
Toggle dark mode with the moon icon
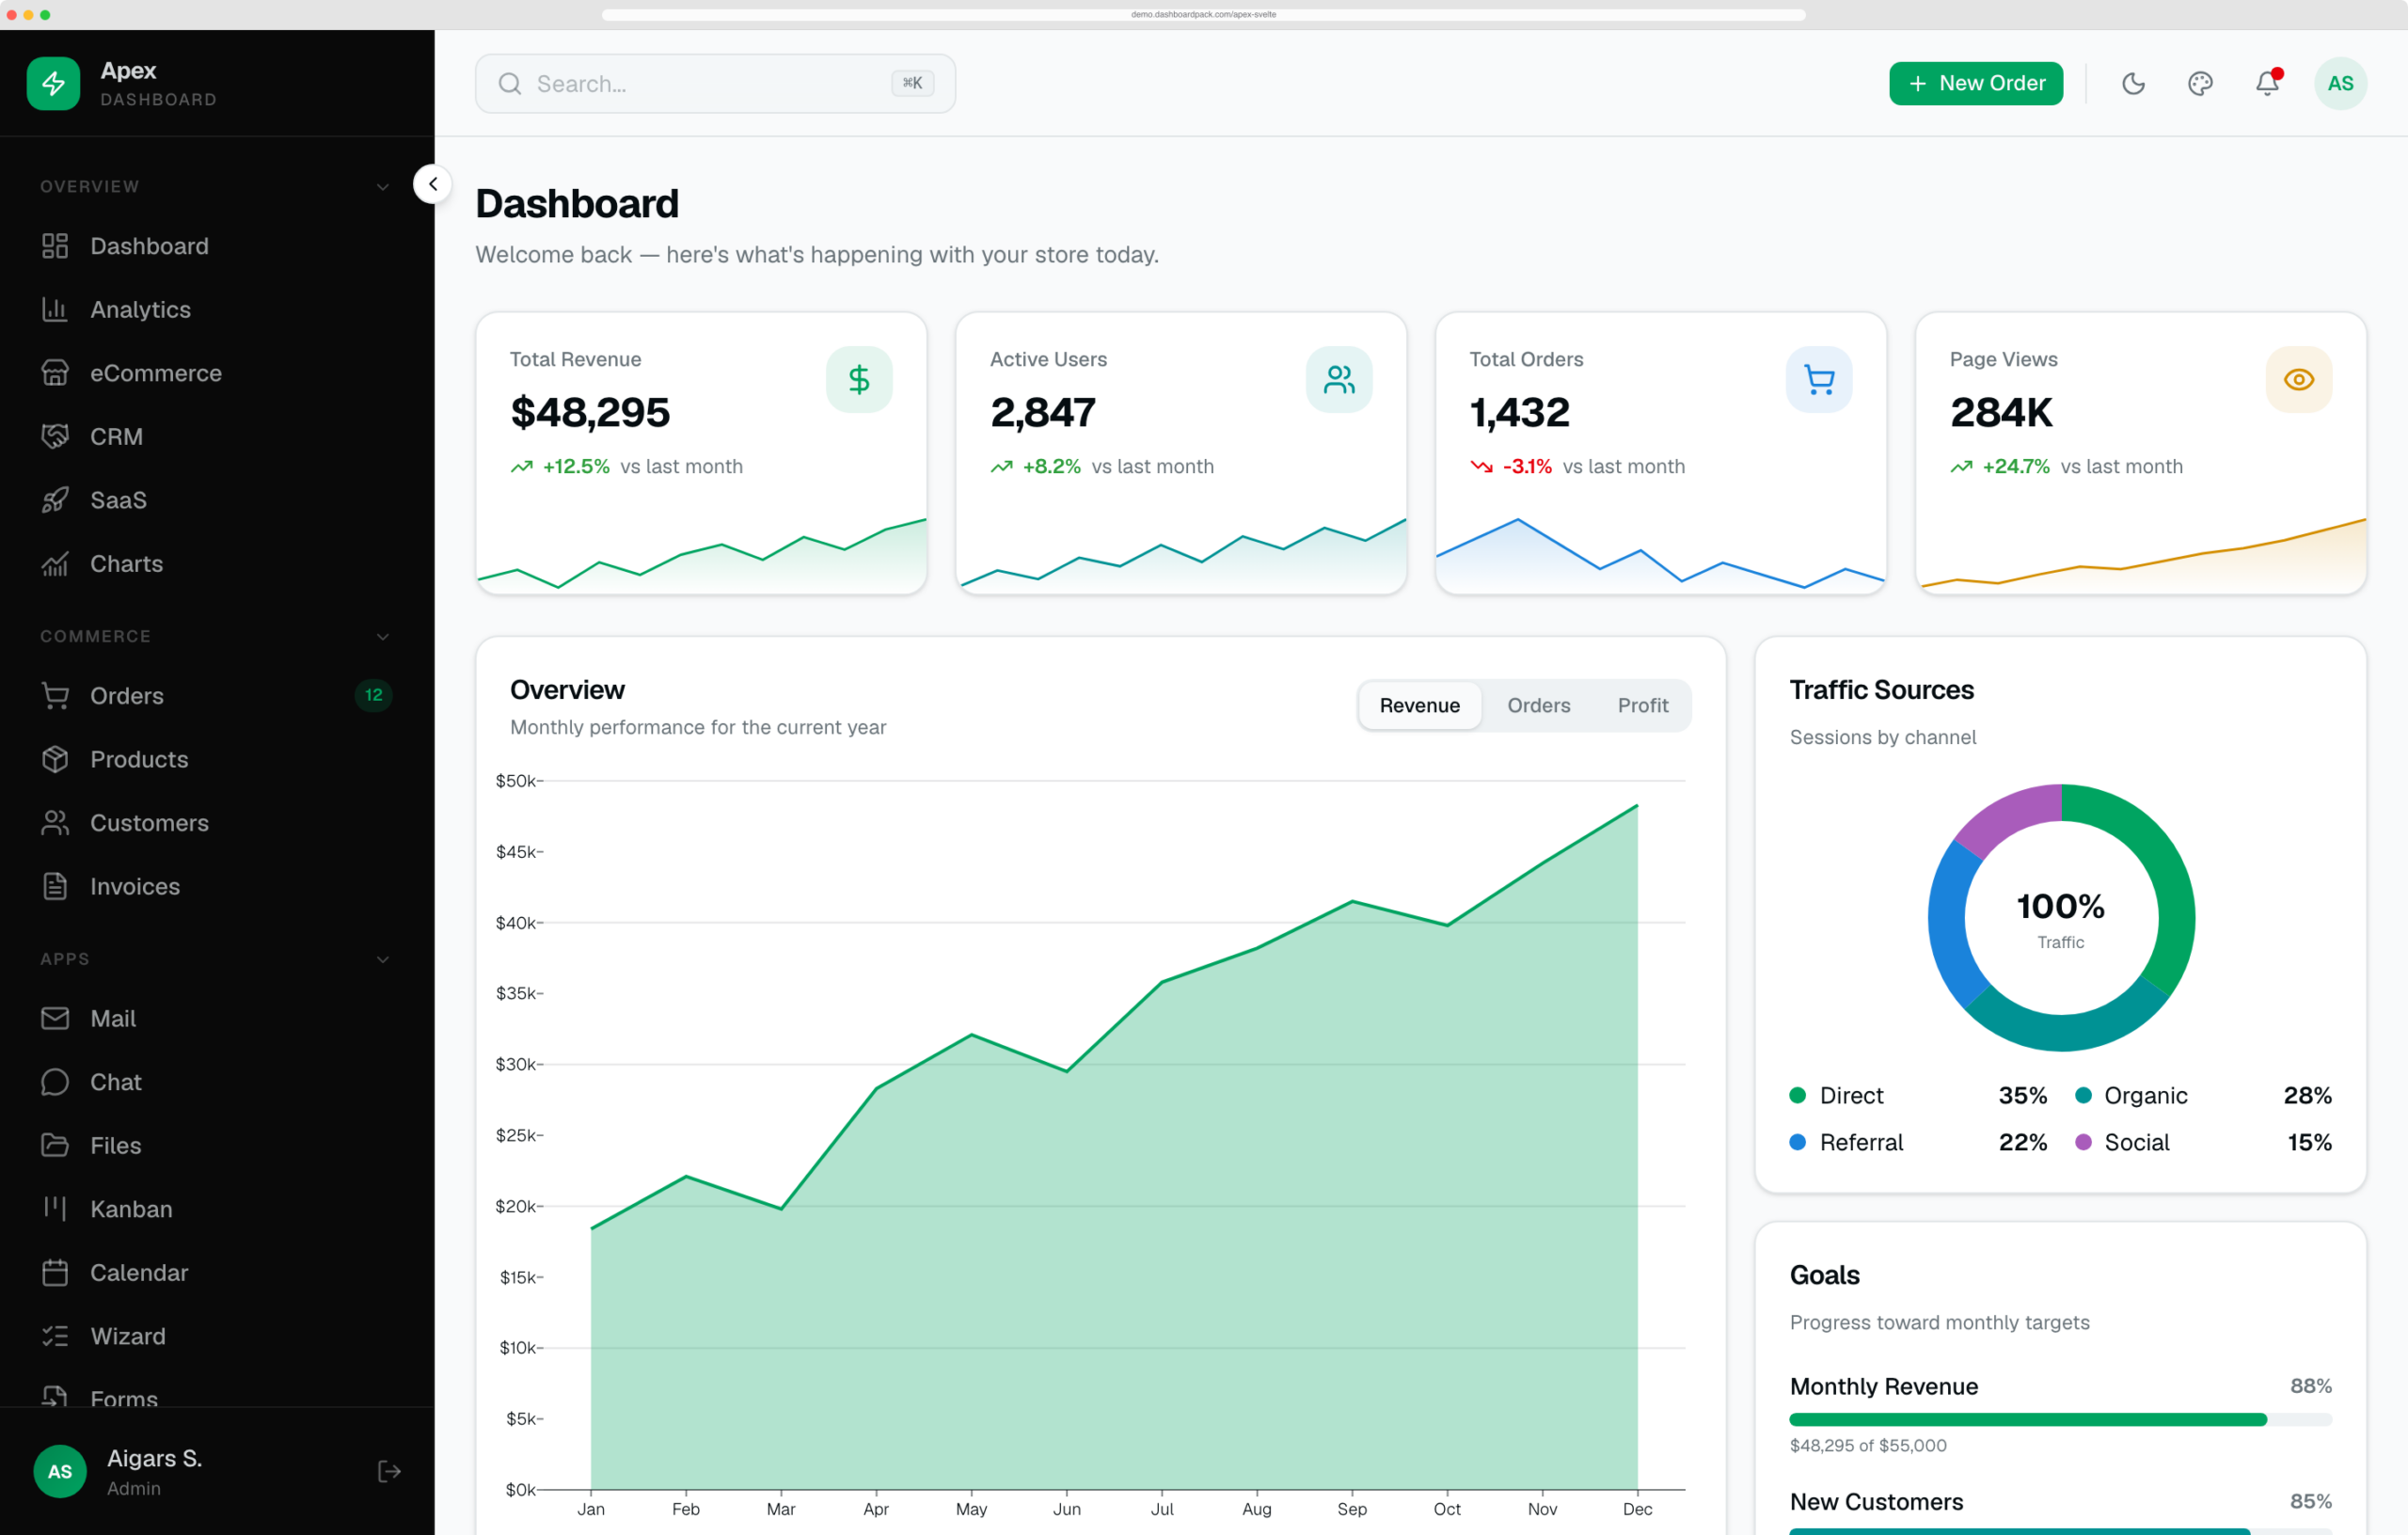pyautogui.click(x=2133, y=83)
